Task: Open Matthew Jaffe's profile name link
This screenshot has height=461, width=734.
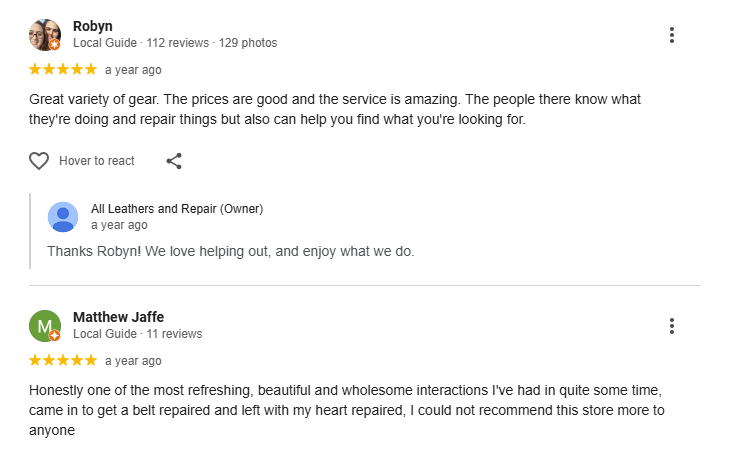Action: click(119, 317)
